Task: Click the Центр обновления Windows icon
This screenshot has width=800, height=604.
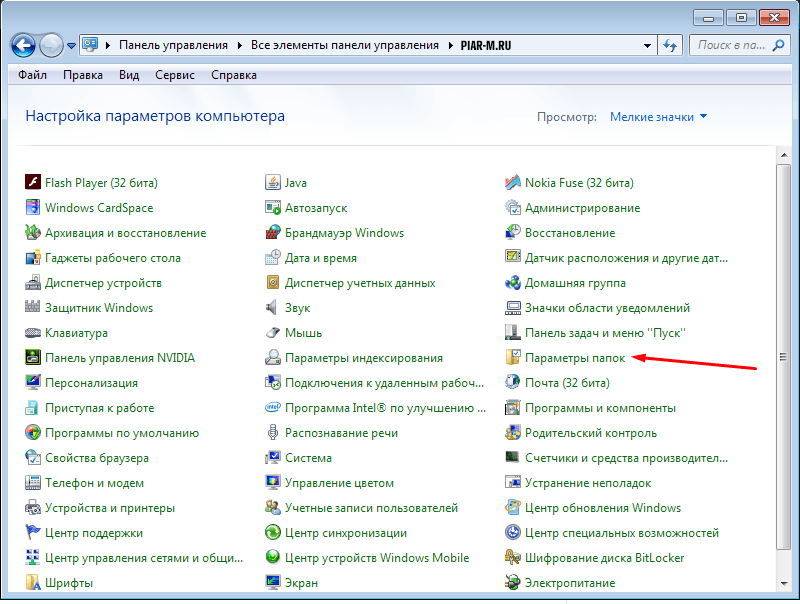Action: (x=513, y=507)
